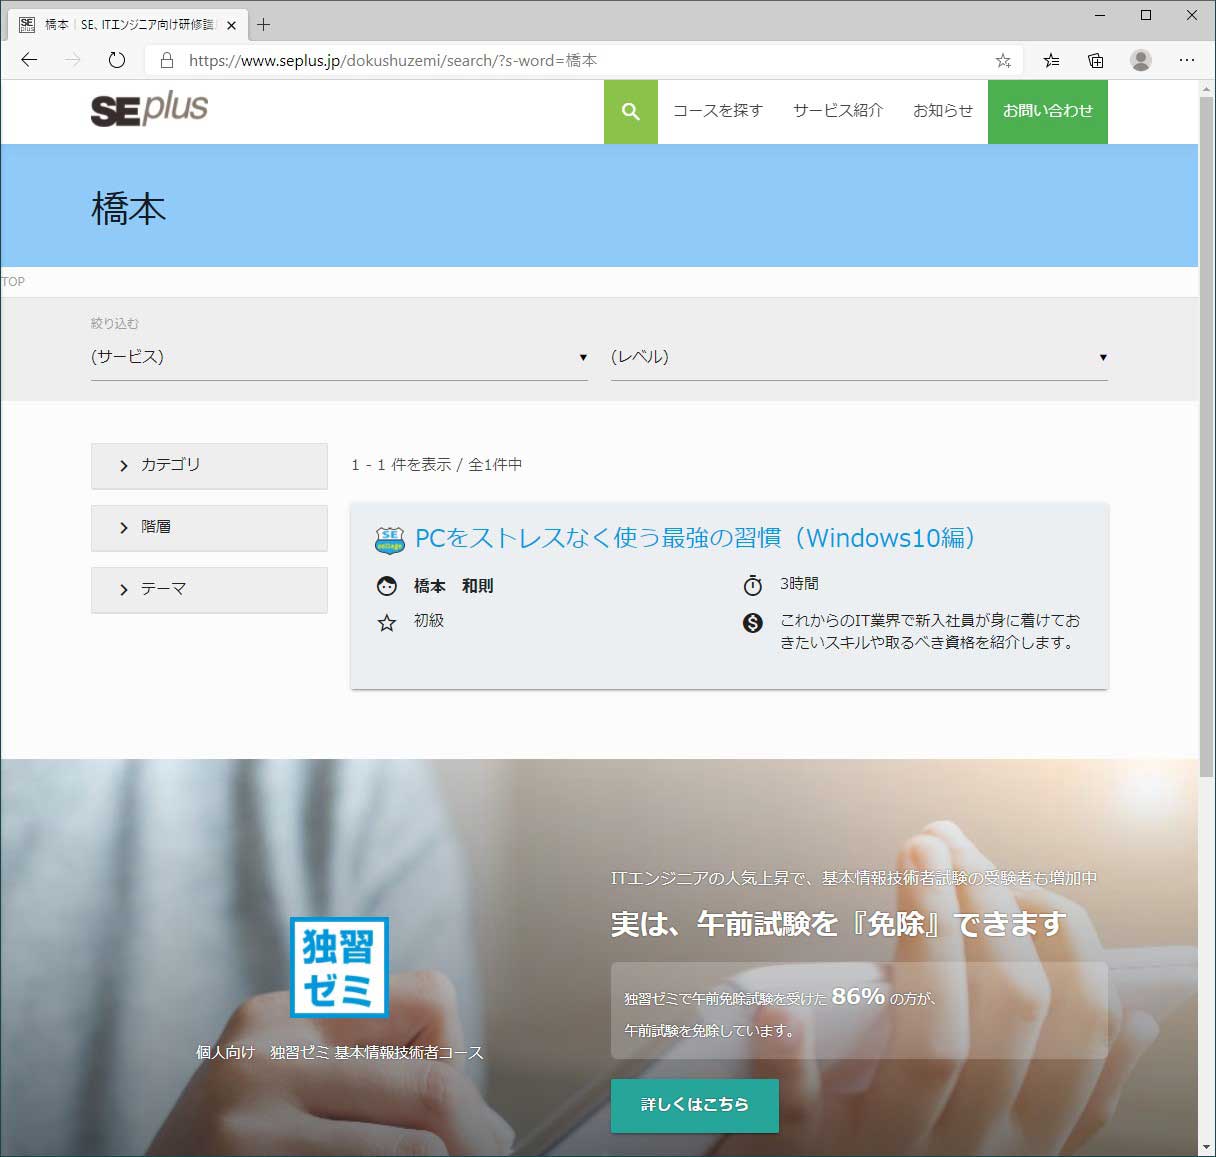
Task: Open the サービス紹介 menu
Action: pyautogui.click(x=838, y=111)
